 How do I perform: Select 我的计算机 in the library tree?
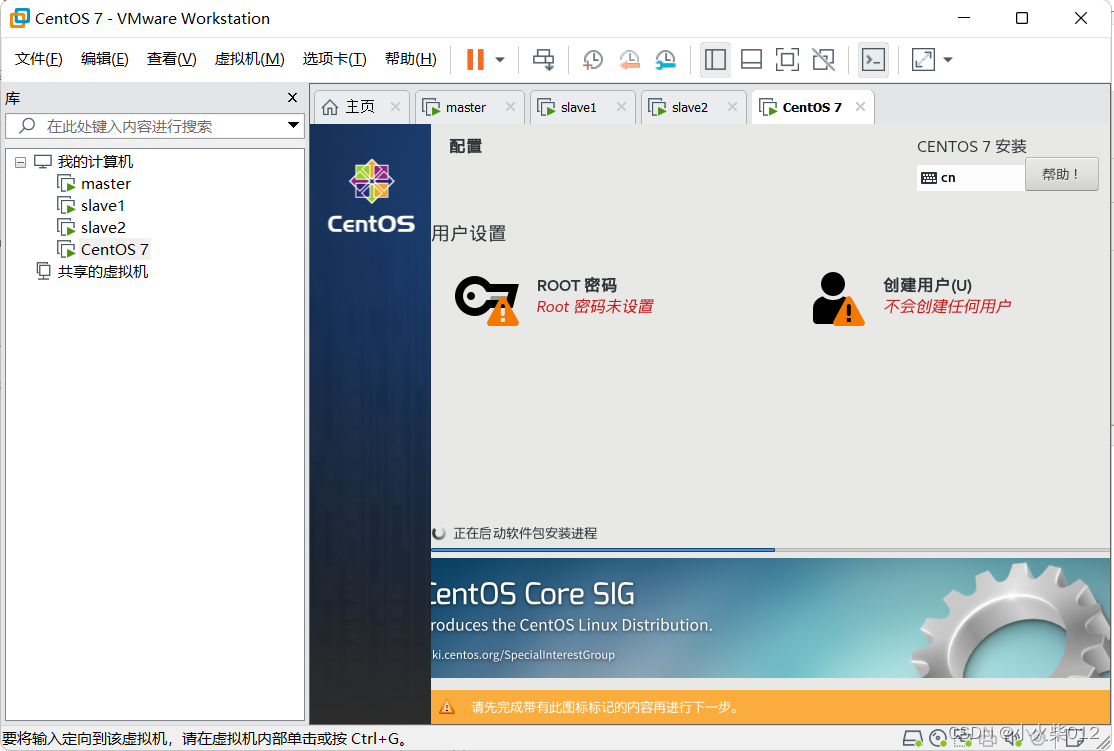[95, 162]
